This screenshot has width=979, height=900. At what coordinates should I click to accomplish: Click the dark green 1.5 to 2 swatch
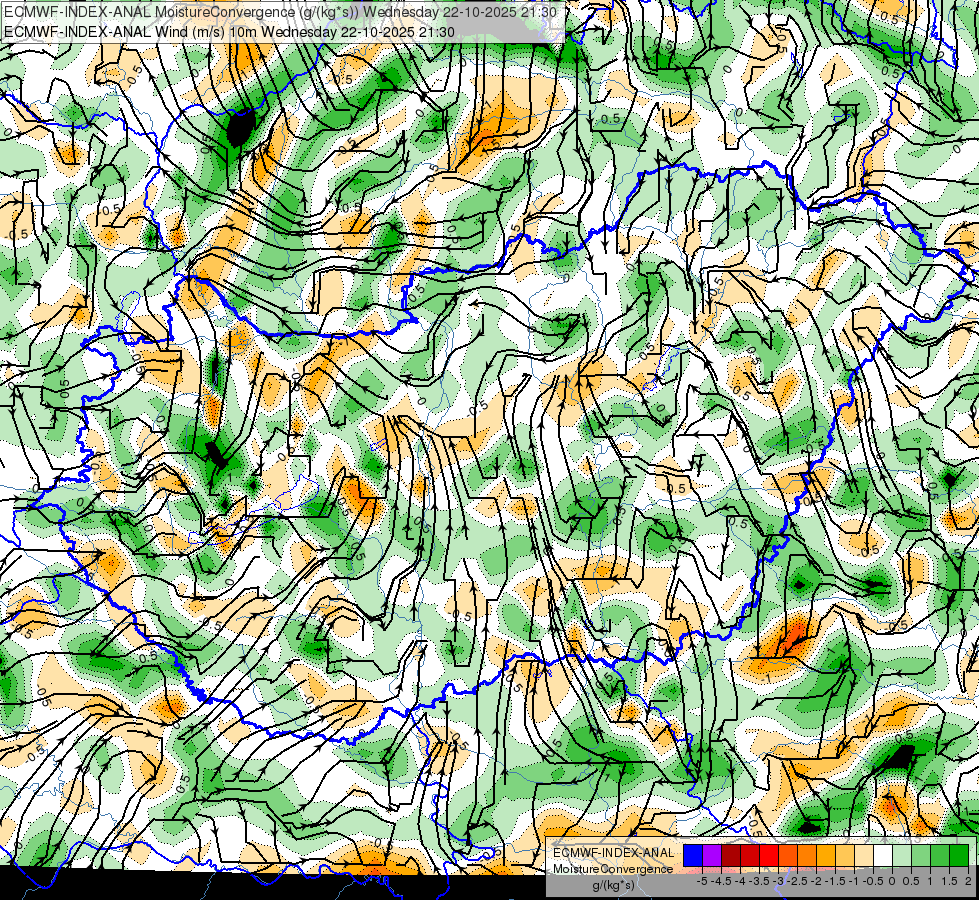959,855
